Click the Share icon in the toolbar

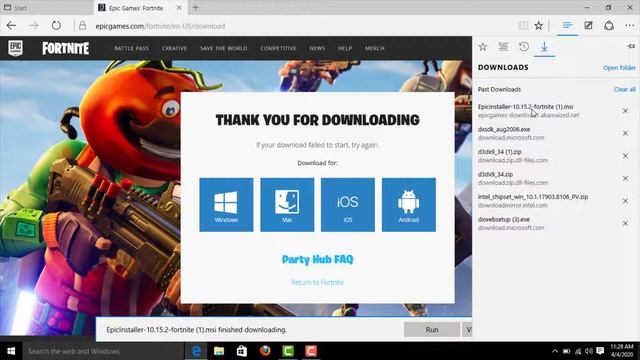pos(609,26)
